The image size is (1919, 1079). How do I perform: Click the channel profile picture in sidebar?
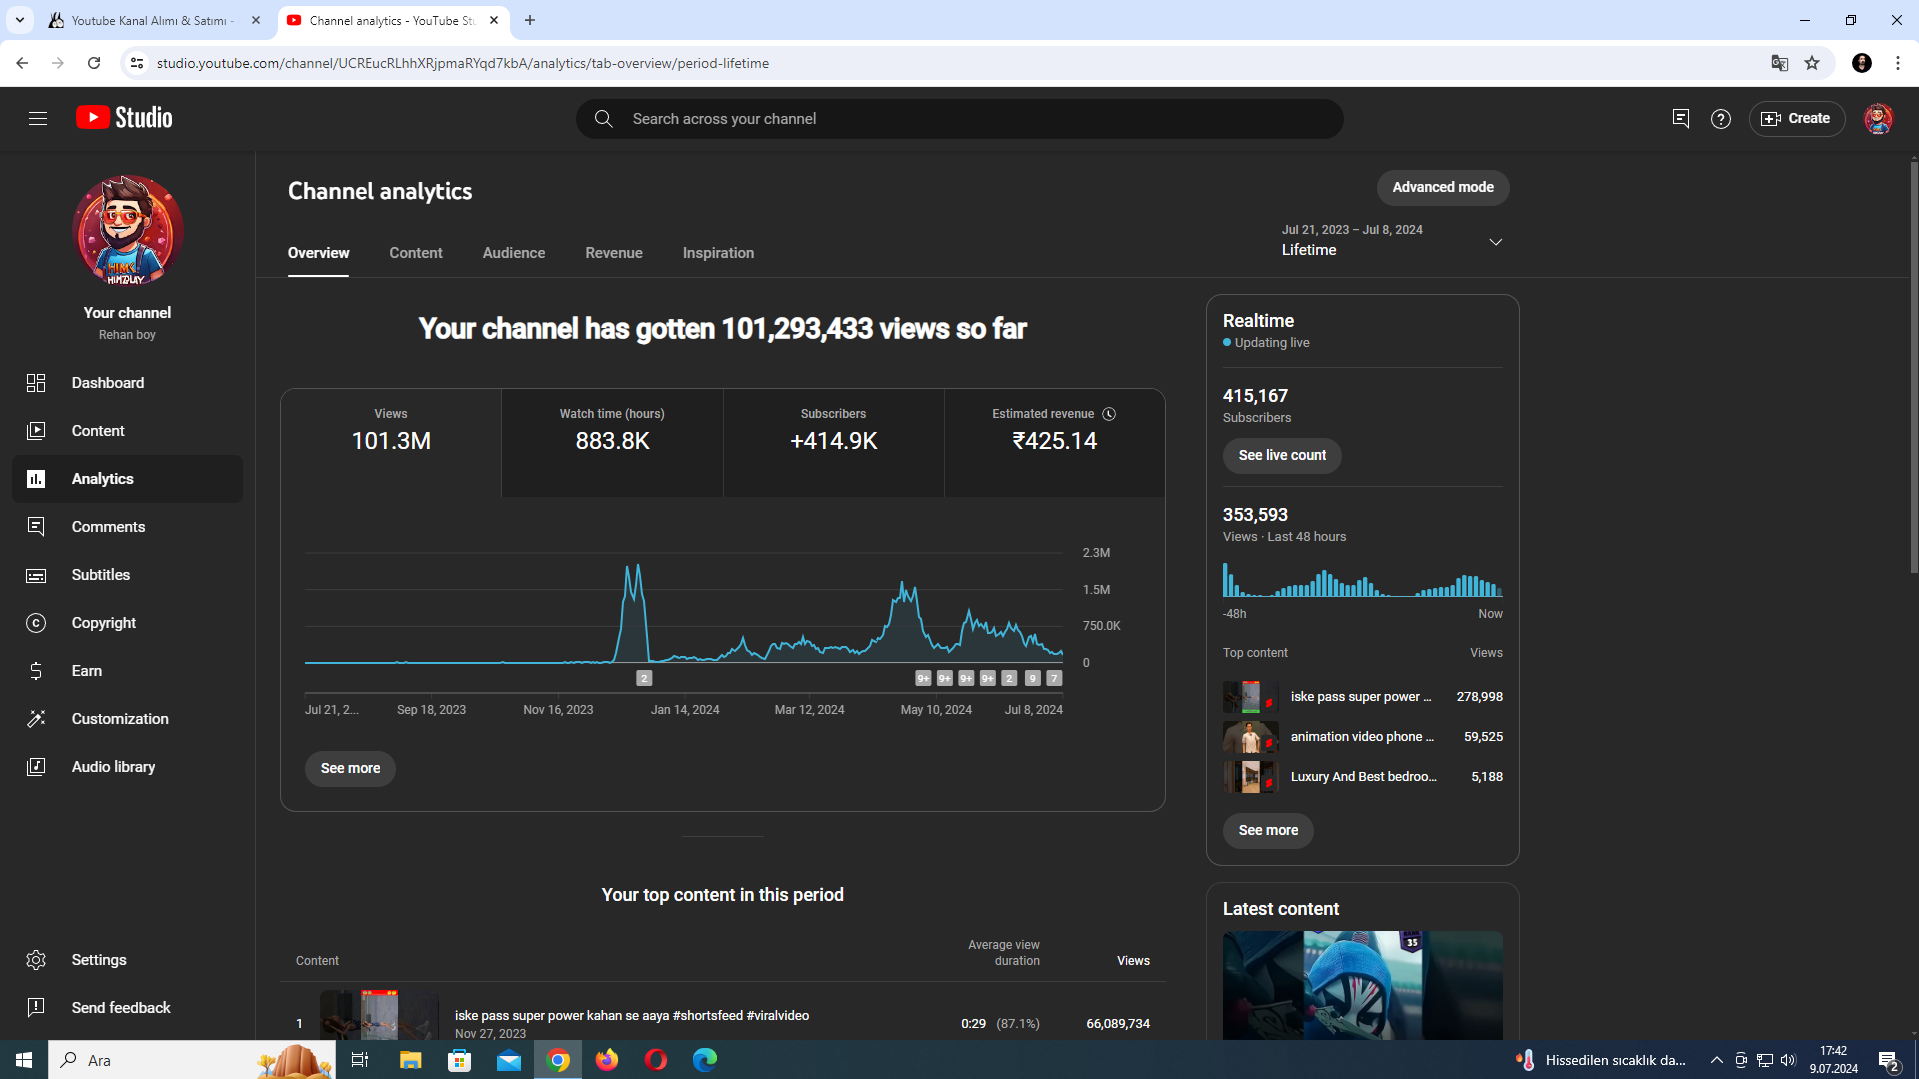tap(127, 231)
